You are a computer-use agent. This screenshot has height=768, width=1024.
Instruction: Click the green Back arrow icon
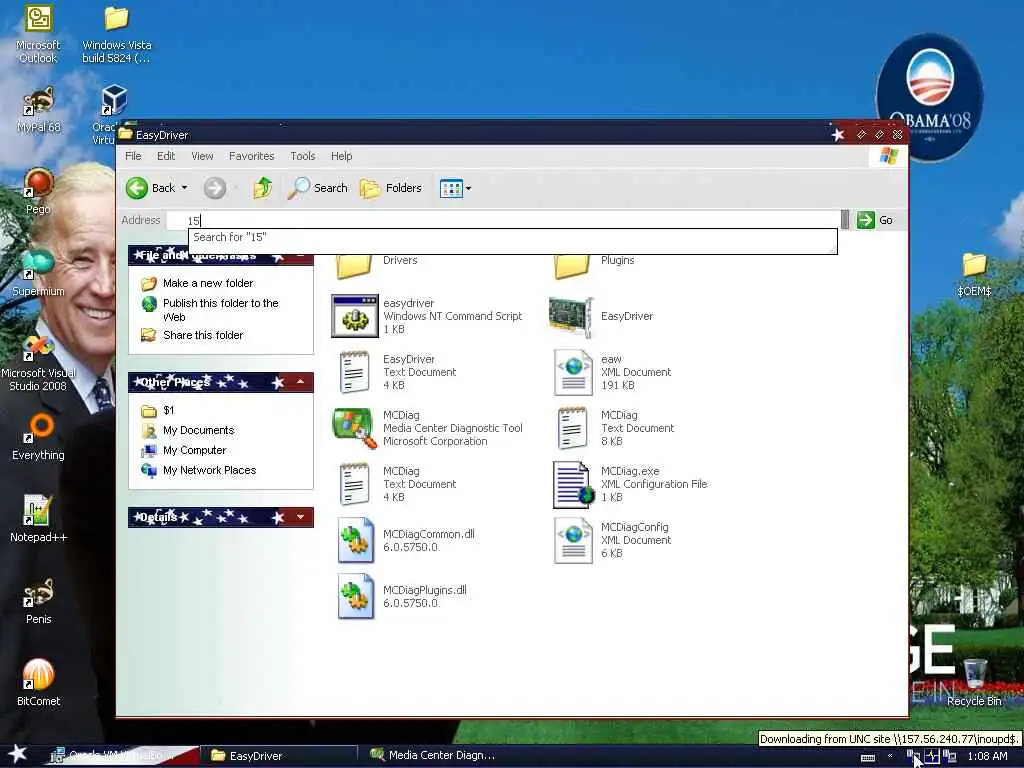(x=136, y=188)
